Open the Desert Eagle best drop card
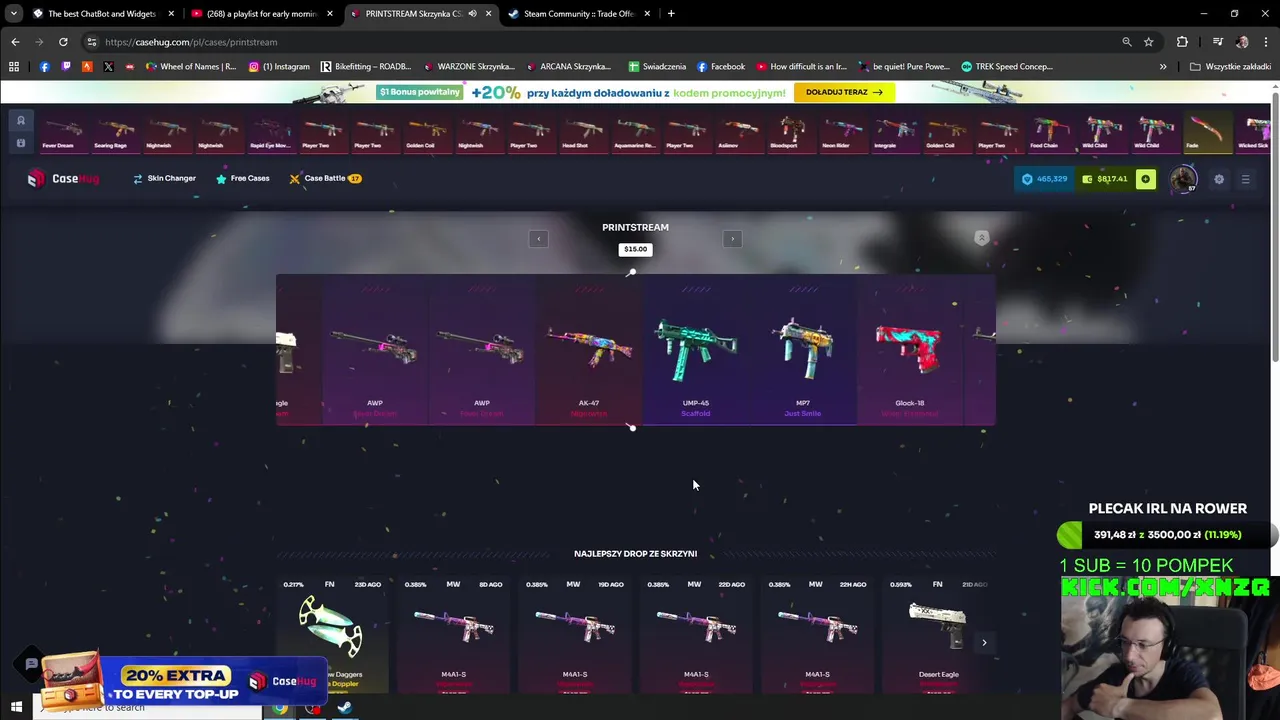 point(938,635)
